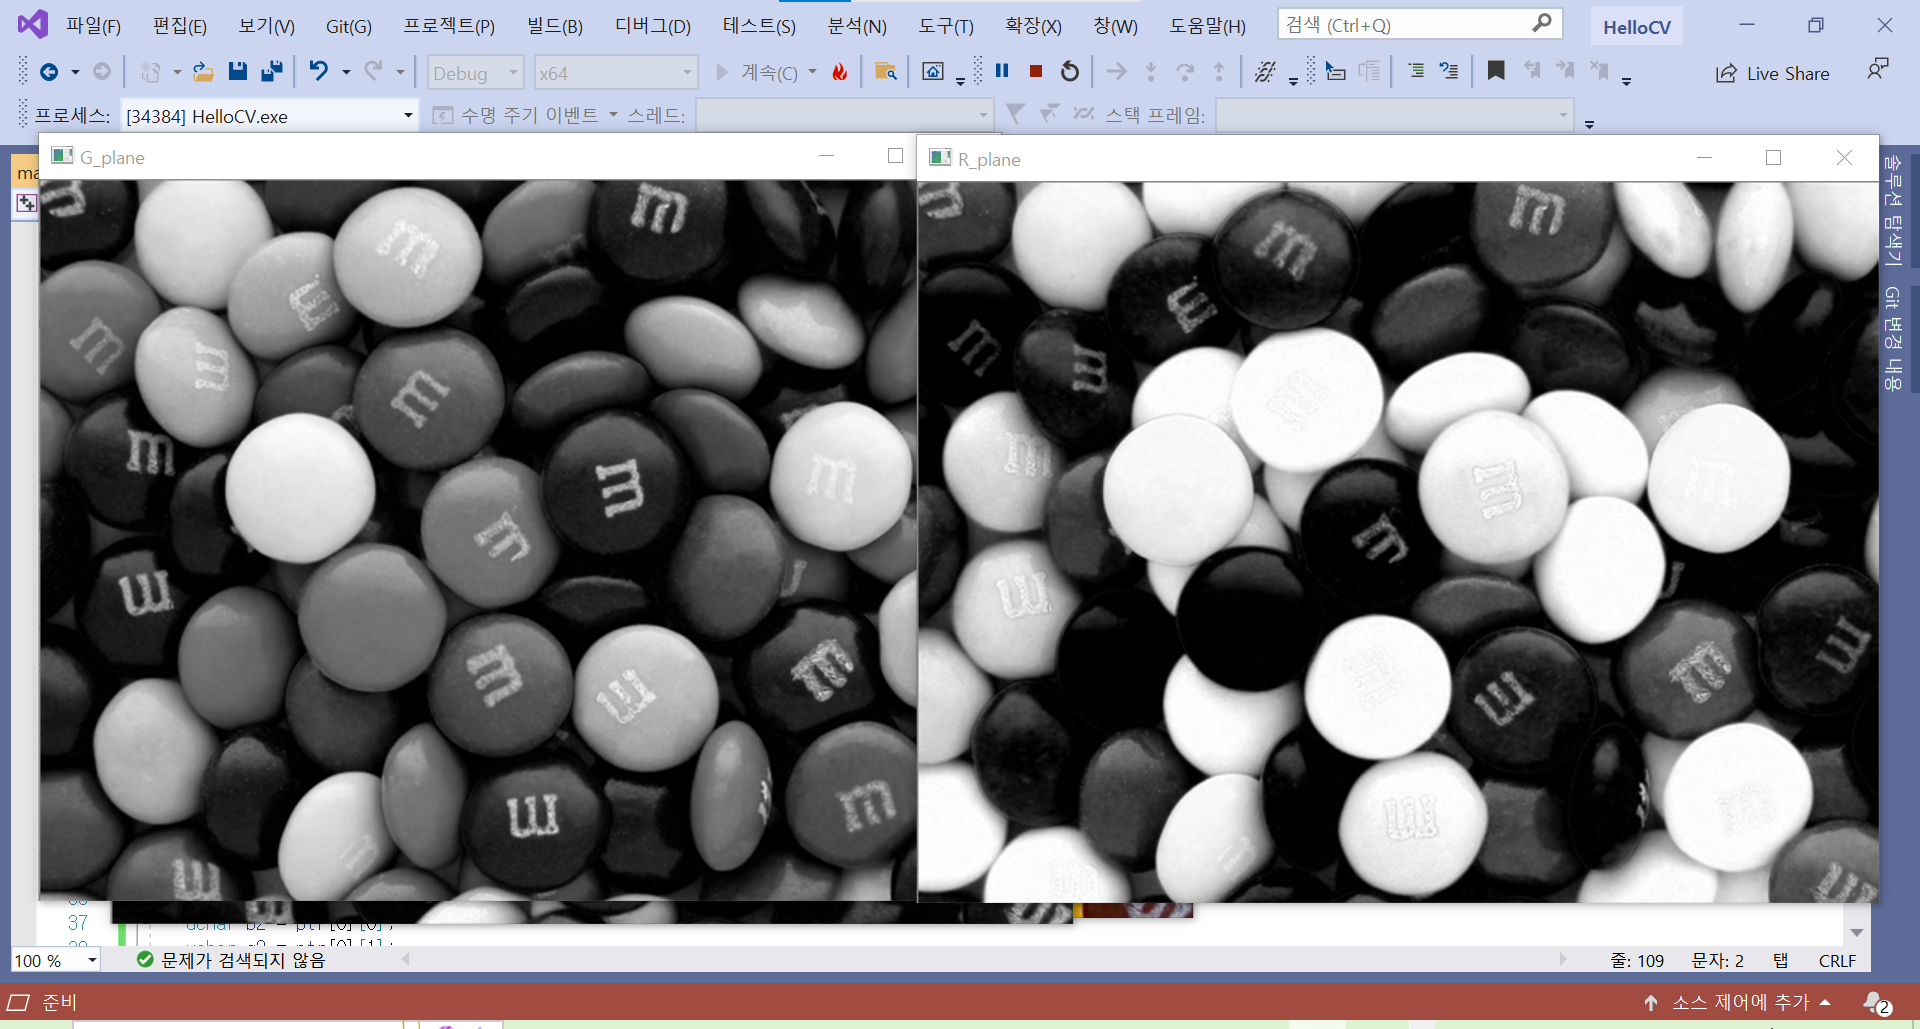This screenshot has width=1920, height=1029.
Task: Click the 계속(C) continue button
Action: tap(757, 72)
